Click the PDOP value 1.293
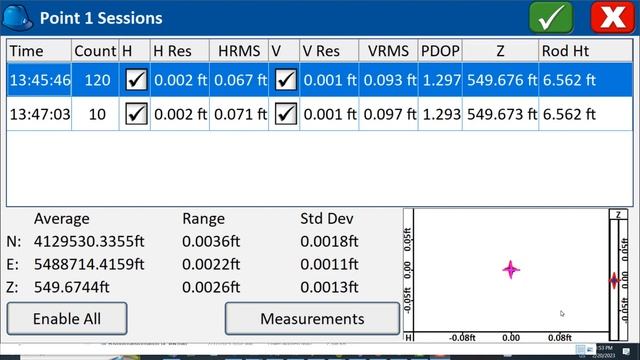This screenshot has width=640, height=360. point(441,114)
